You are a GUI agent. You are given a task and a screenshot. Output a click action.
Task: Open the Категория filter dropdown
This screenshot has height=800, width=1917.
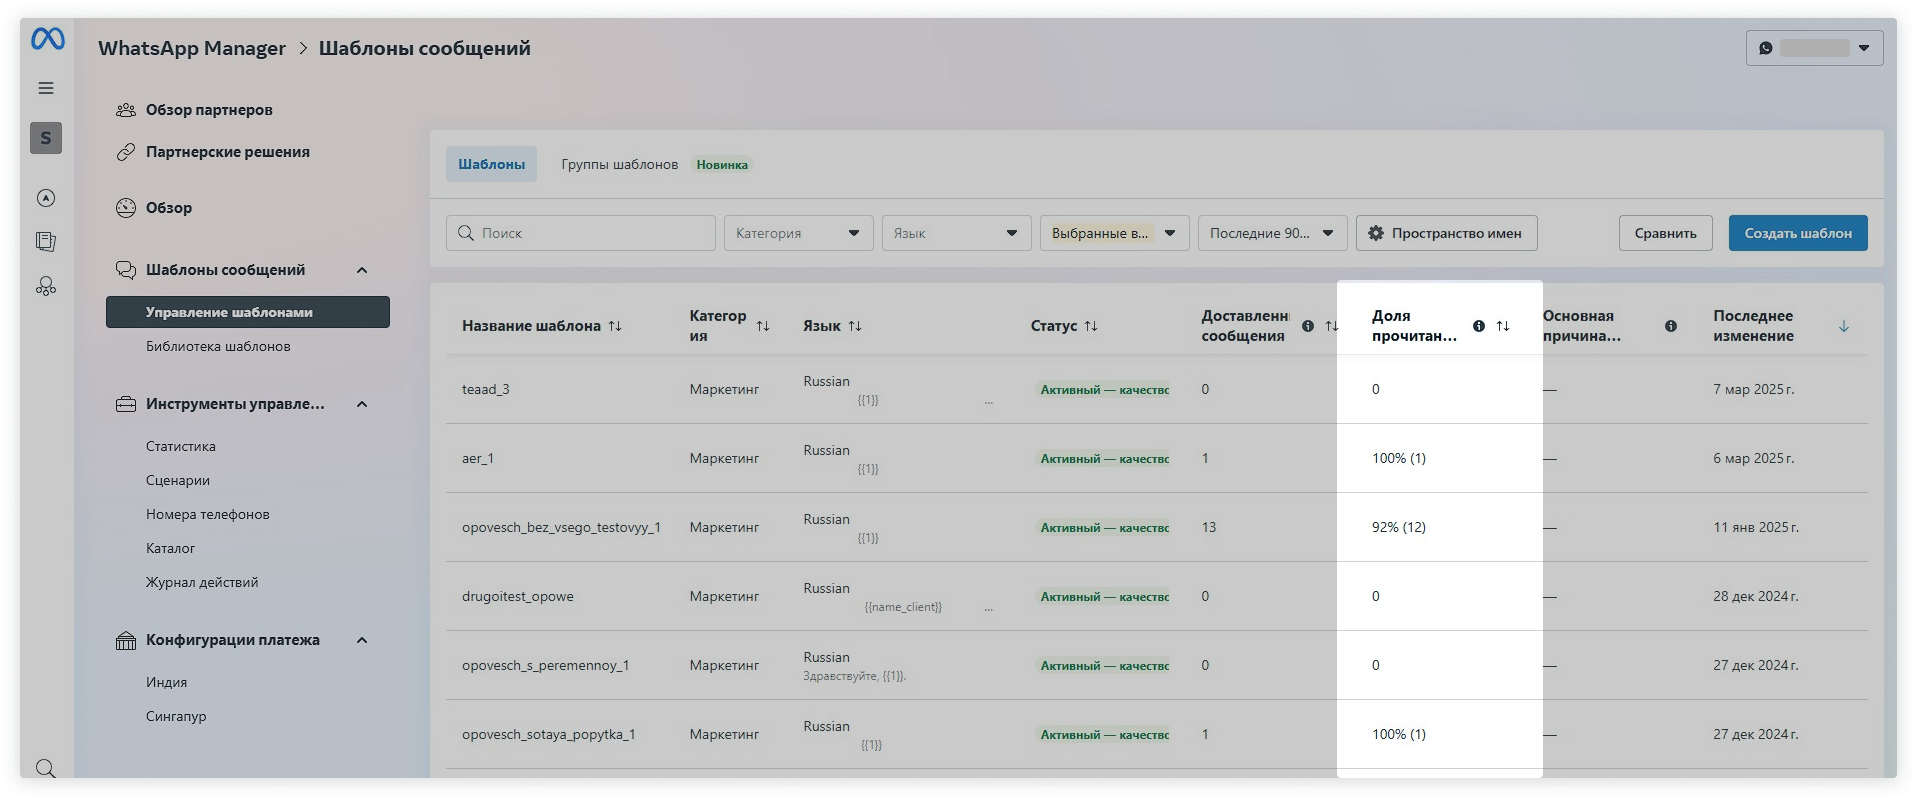click(798, 233)
